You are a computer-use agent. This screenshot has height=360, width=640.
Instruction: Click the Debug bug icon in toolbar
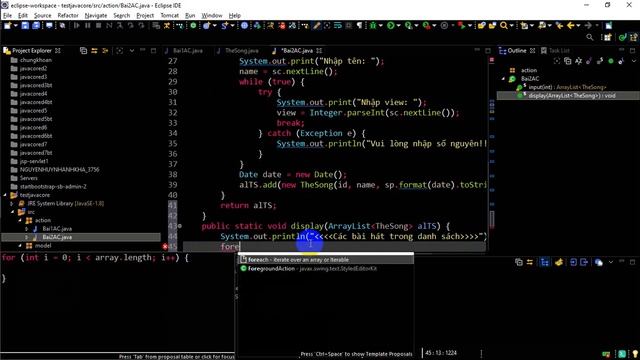(x=373, y=26)
